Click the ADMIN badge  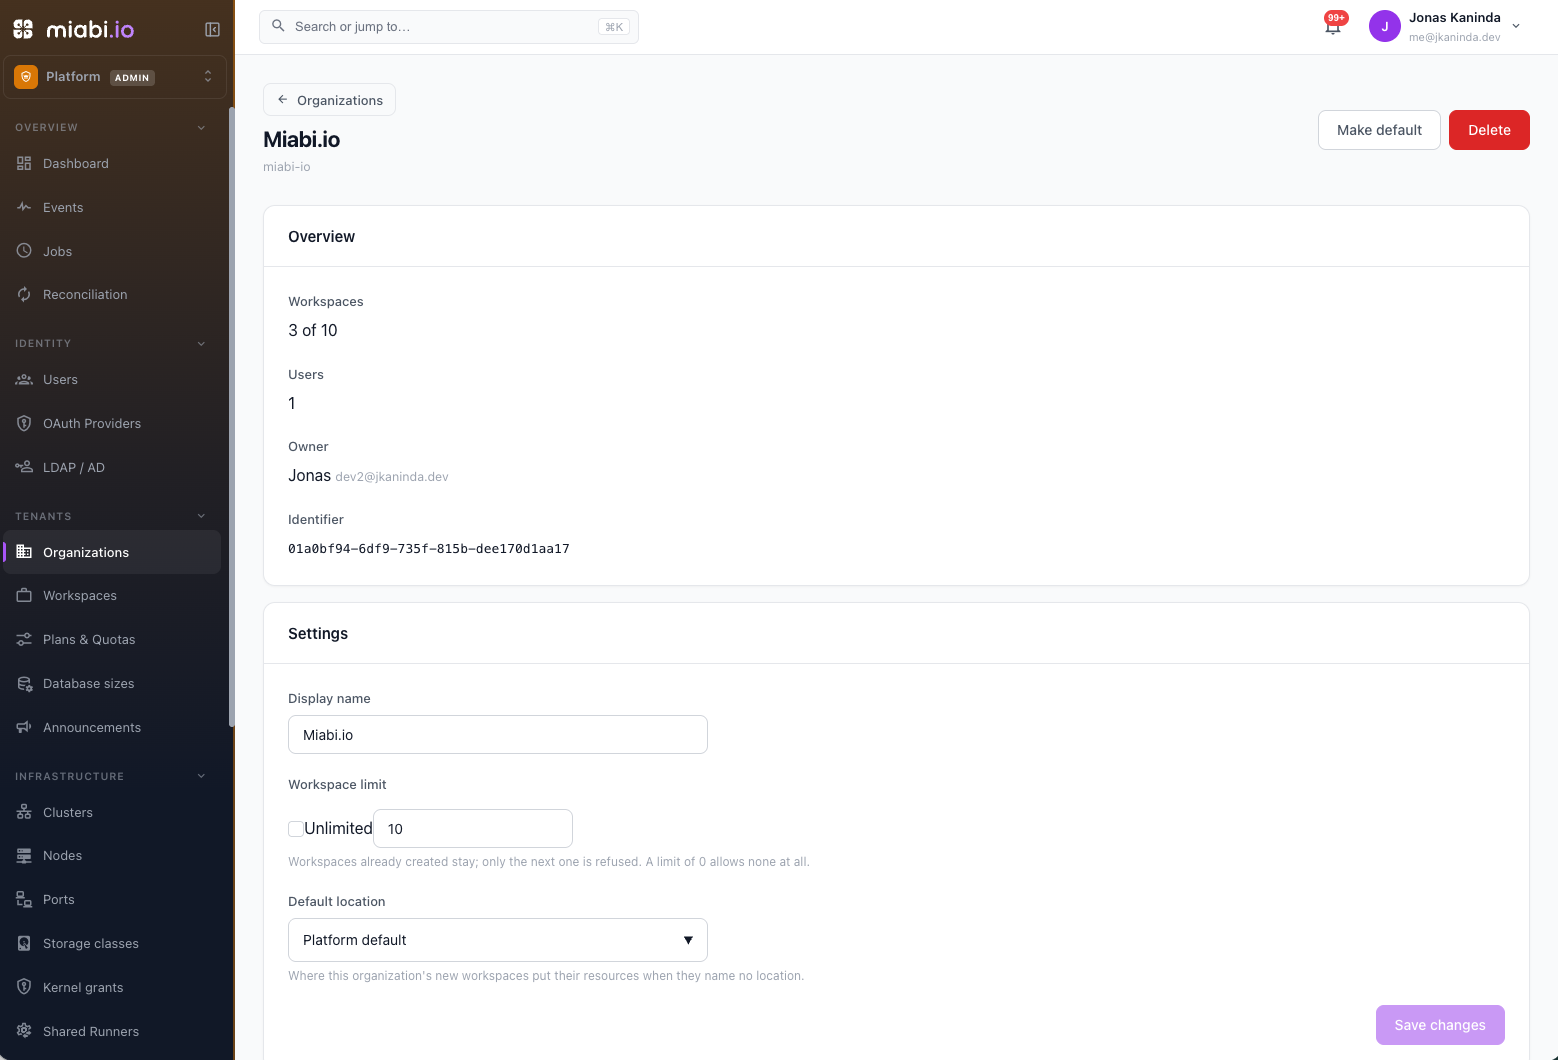click(x=132, y=77)
